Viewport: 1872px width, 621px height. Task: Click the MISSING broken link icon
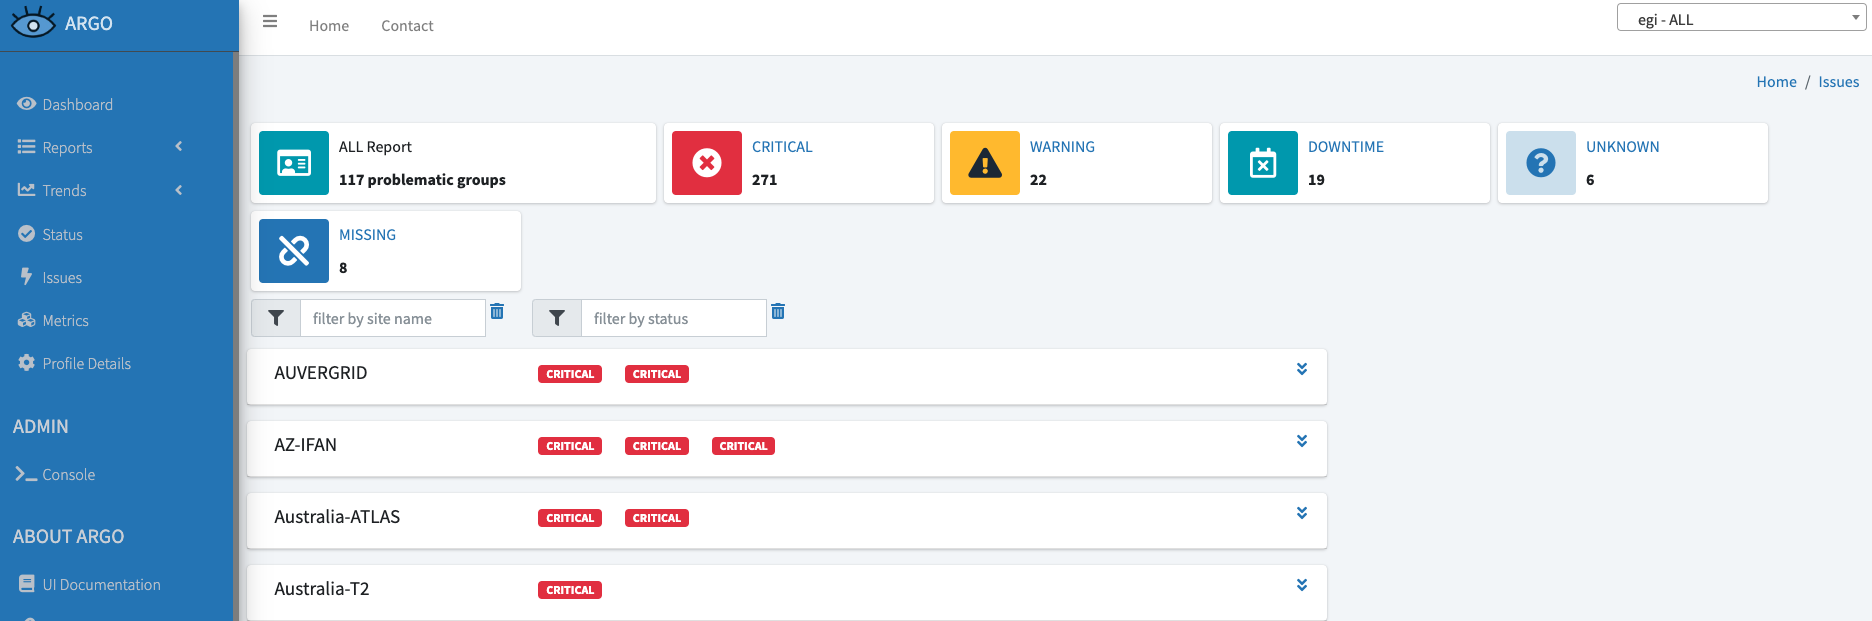click(x=293, y=251)
